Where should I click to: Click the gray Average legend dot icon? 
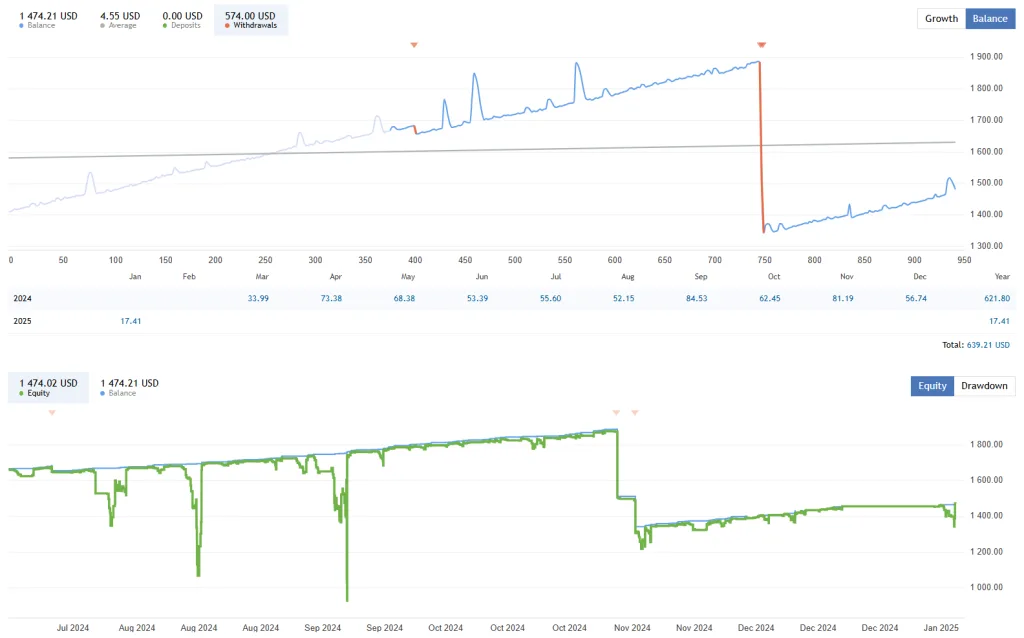[x=101, y=24]
